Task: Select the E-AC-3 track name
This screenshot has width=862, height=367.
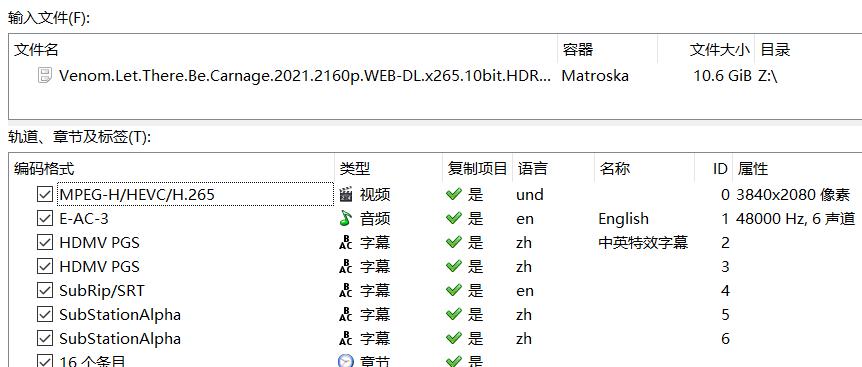Action: pyautogui.click(x=84, y=219)
